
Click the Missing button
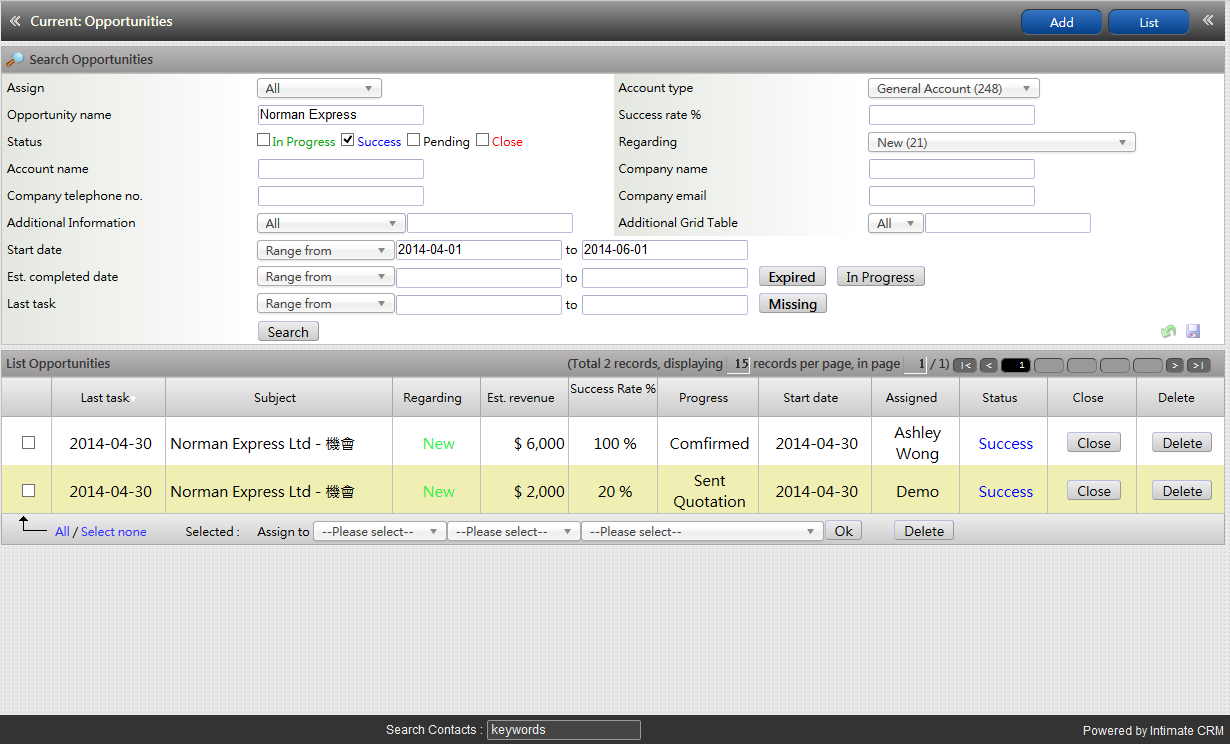(793, 304)
